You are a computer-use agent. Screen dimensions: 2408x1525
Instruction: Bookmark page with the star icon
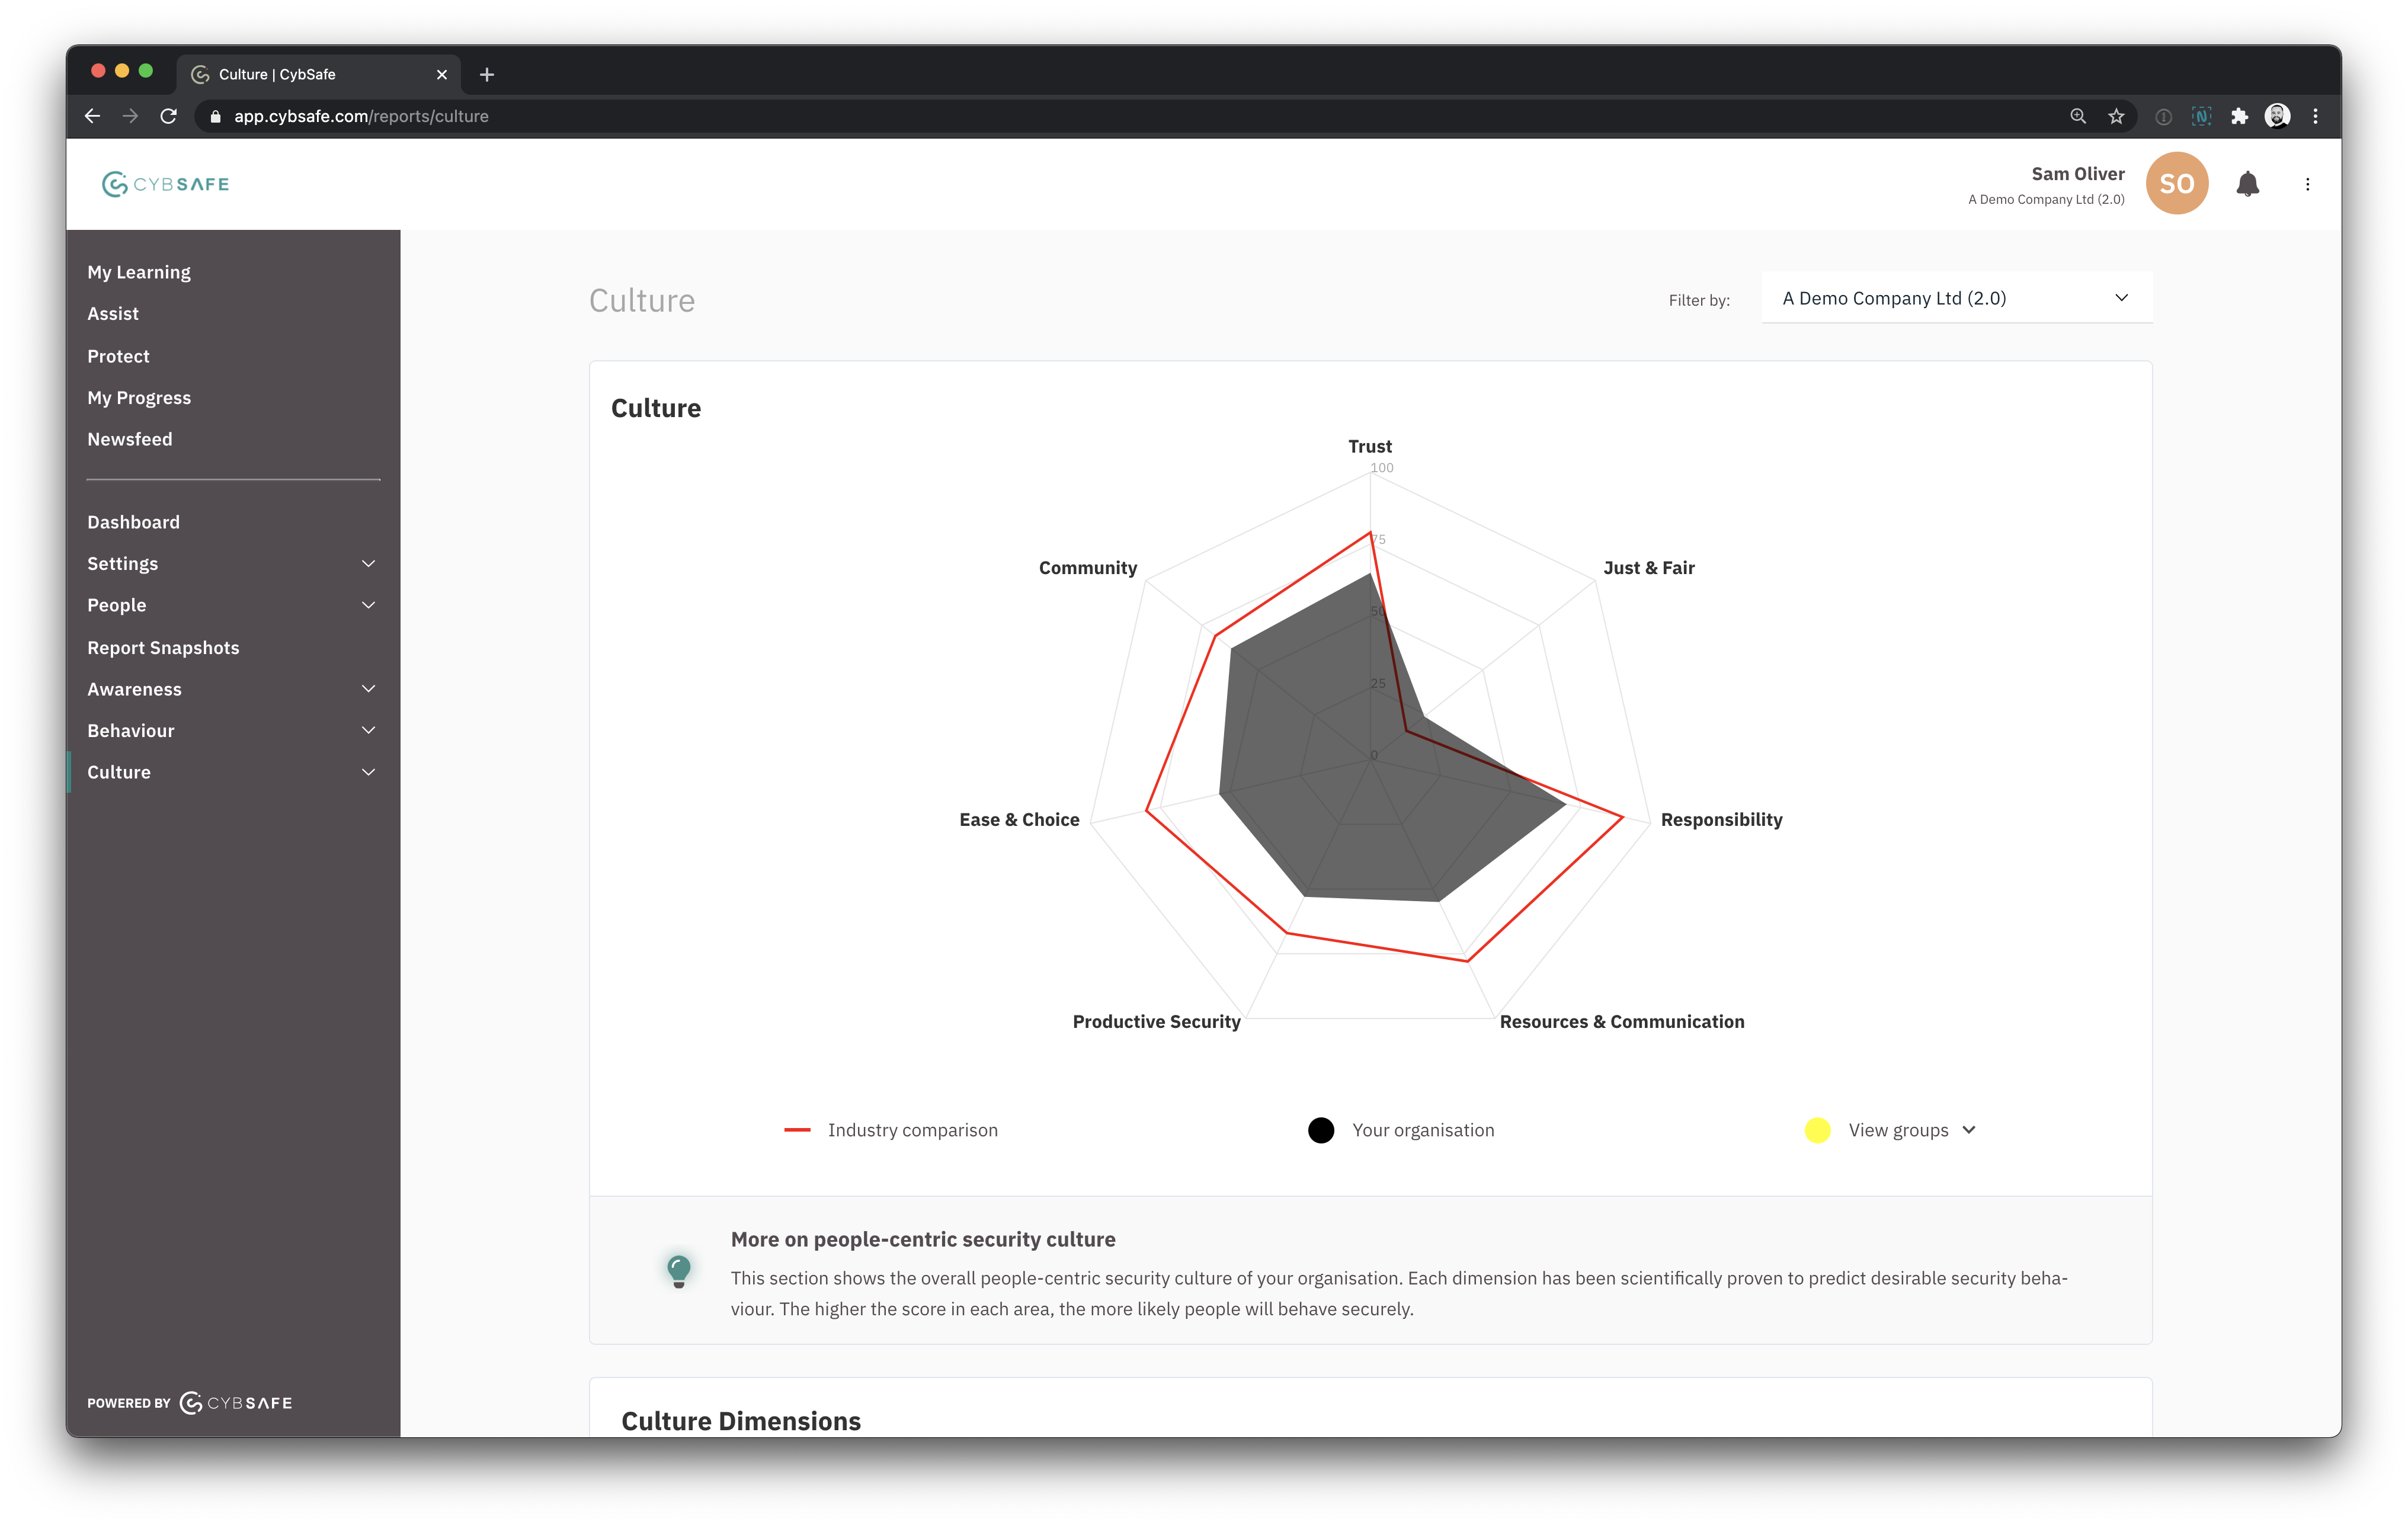click(2116, 116)
